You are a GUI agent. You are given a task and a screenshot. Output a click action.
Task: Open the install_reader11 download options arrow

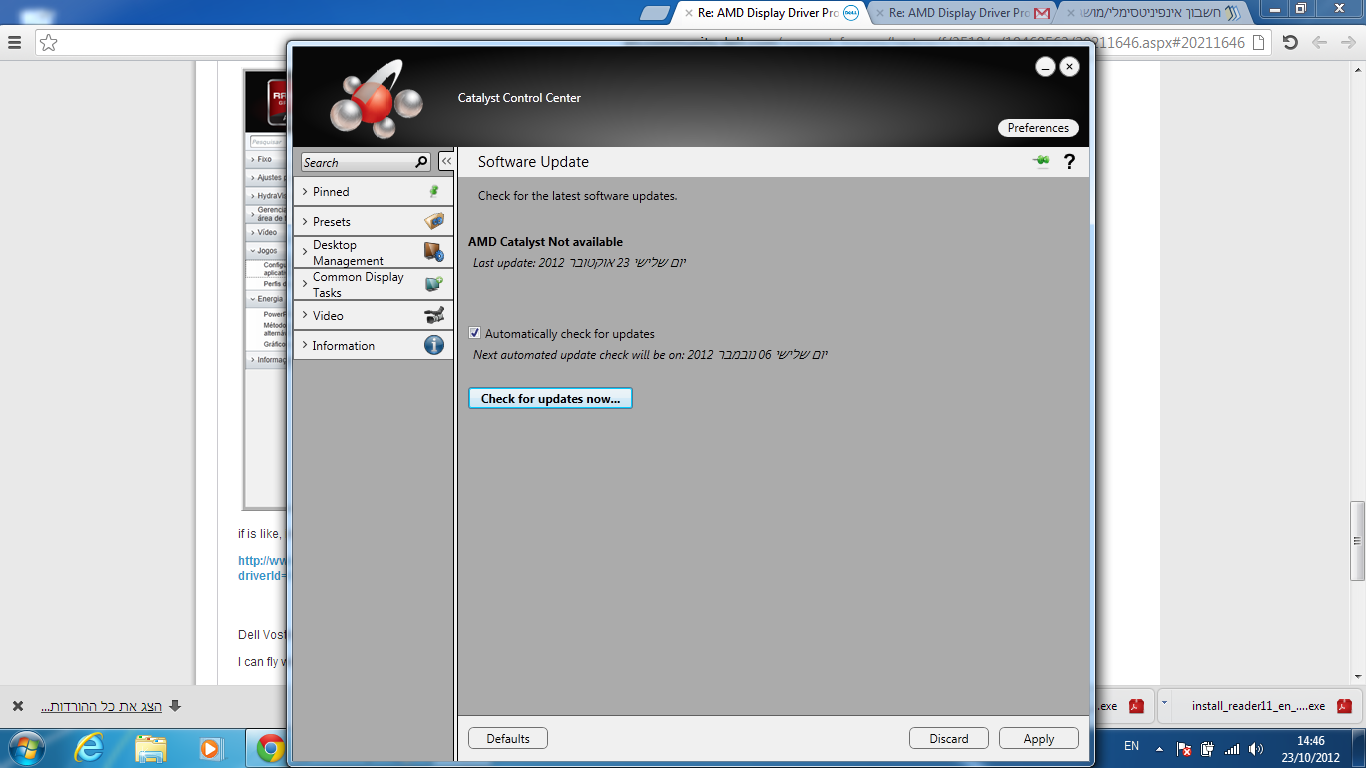[x=1164, y=704]
